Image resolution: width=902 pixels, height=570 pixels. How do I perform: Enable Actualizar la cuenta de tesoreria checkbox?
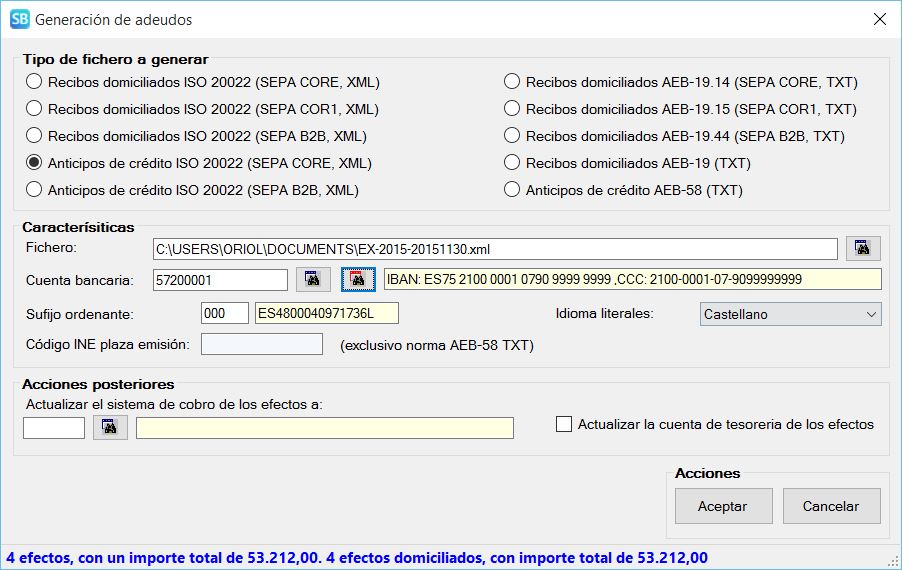pyautogui.click(x=564, y=424)
